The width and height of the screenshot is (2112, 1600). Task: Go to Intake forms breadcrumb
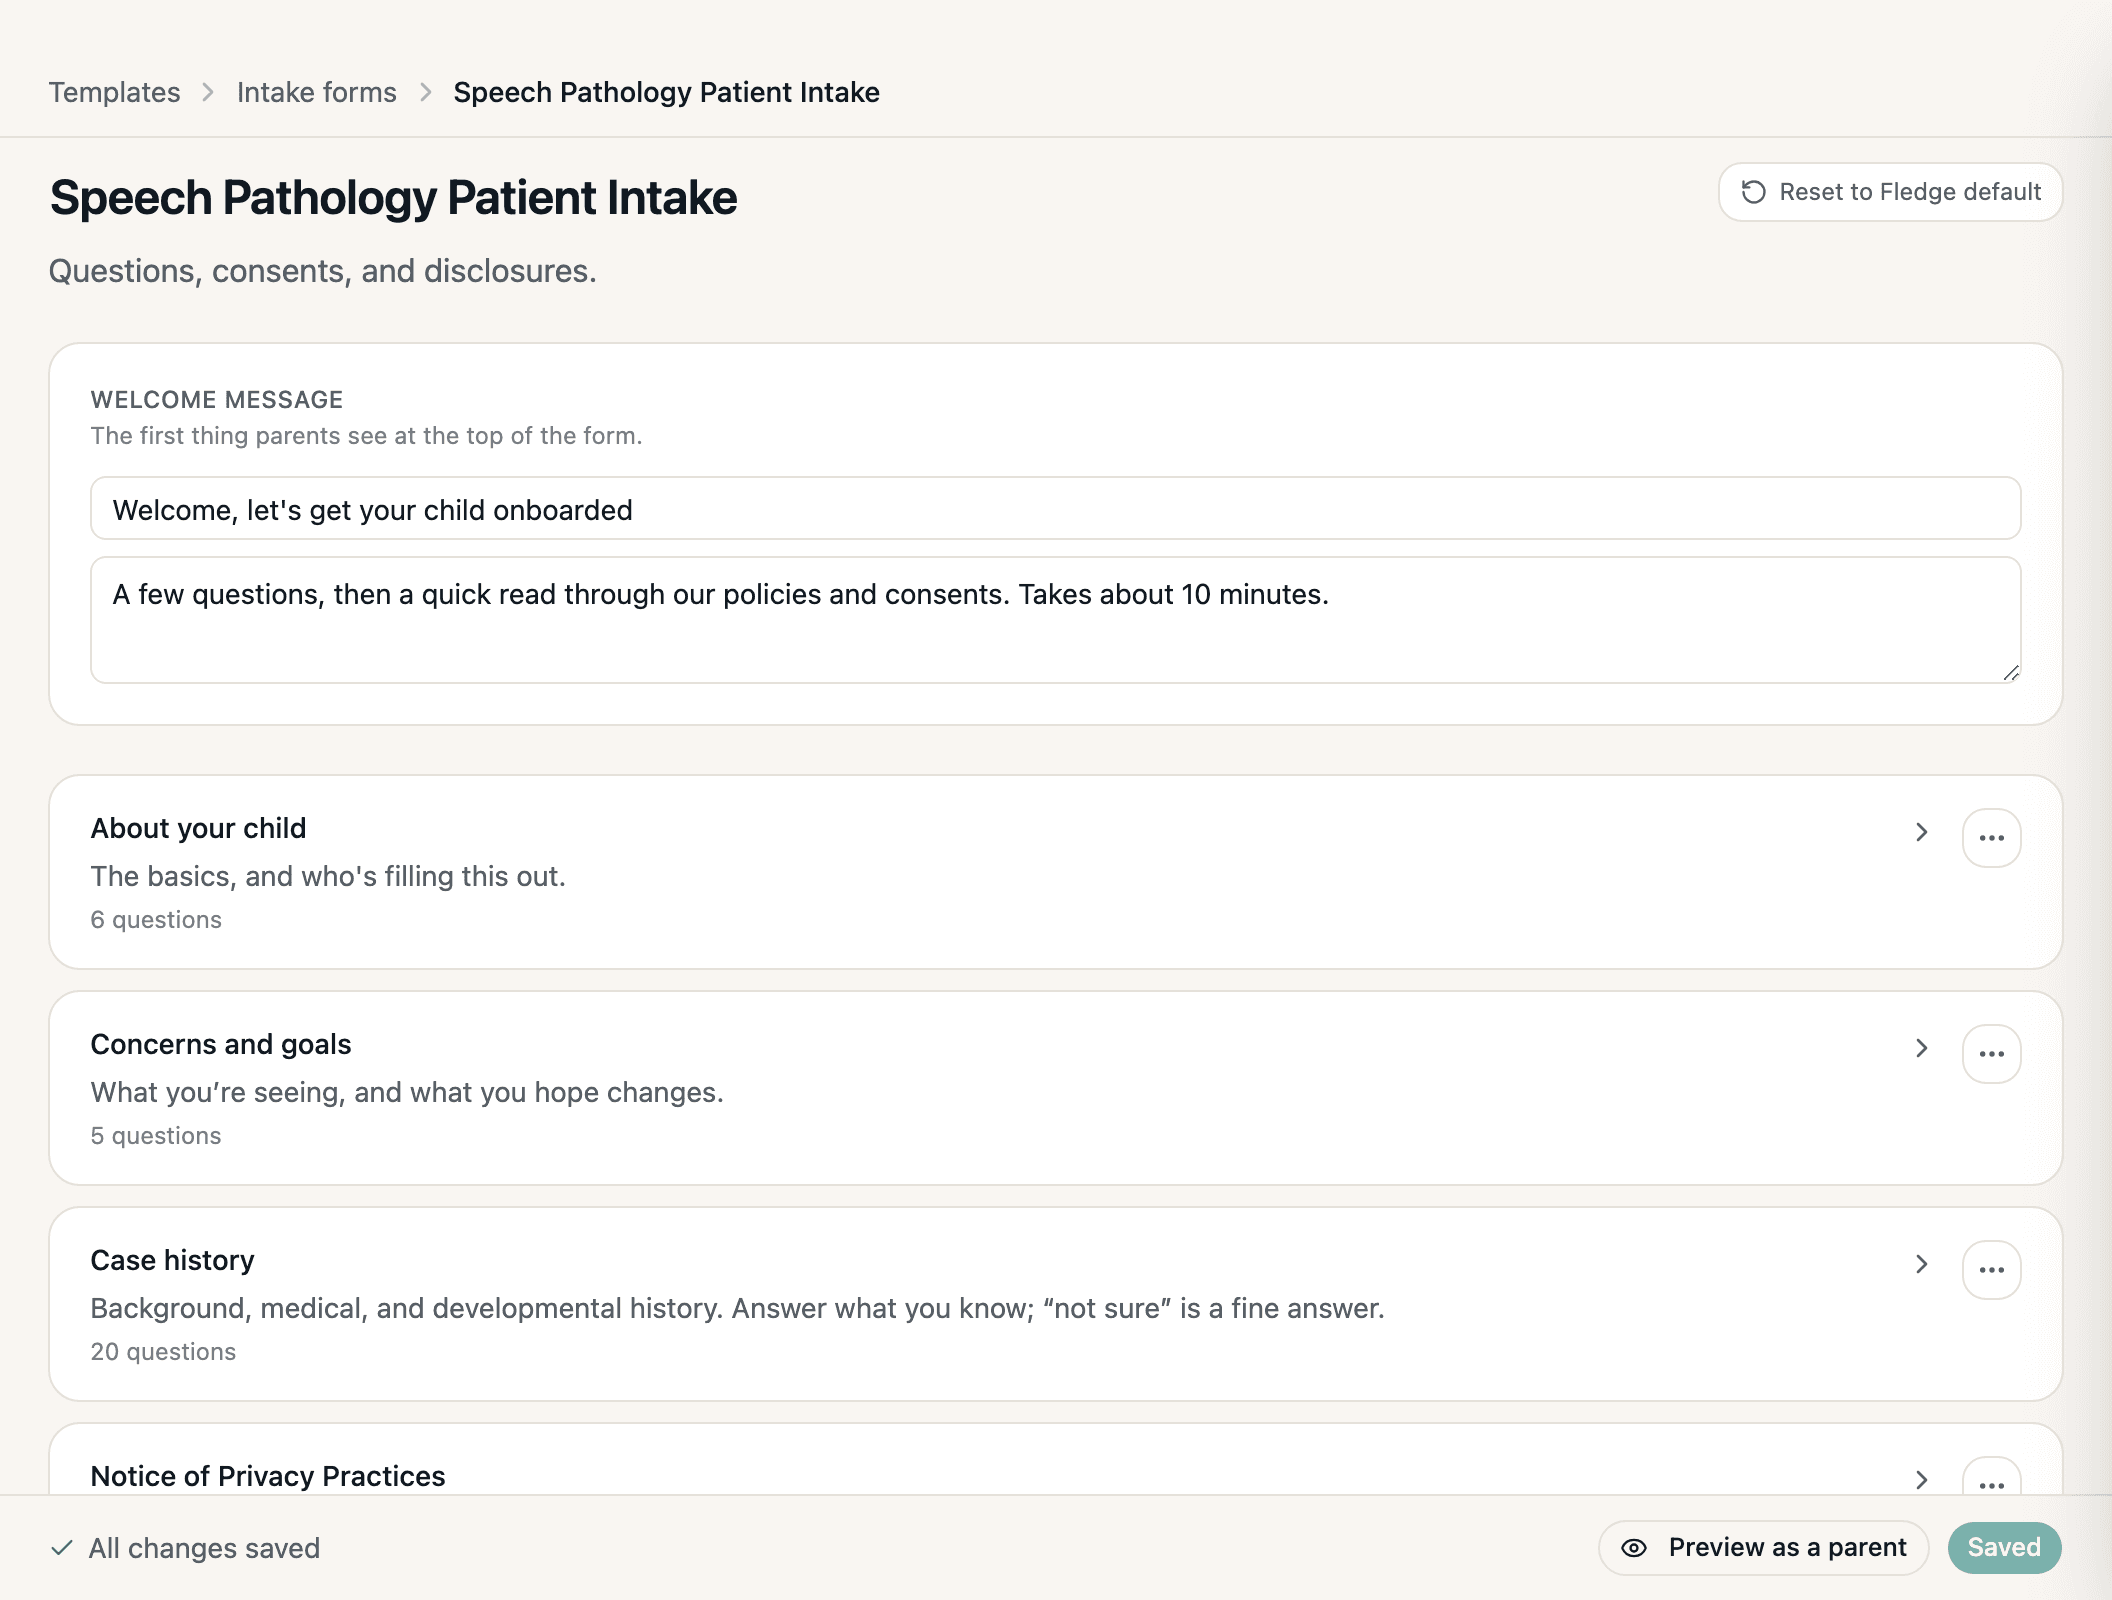[x=317, y=92]
